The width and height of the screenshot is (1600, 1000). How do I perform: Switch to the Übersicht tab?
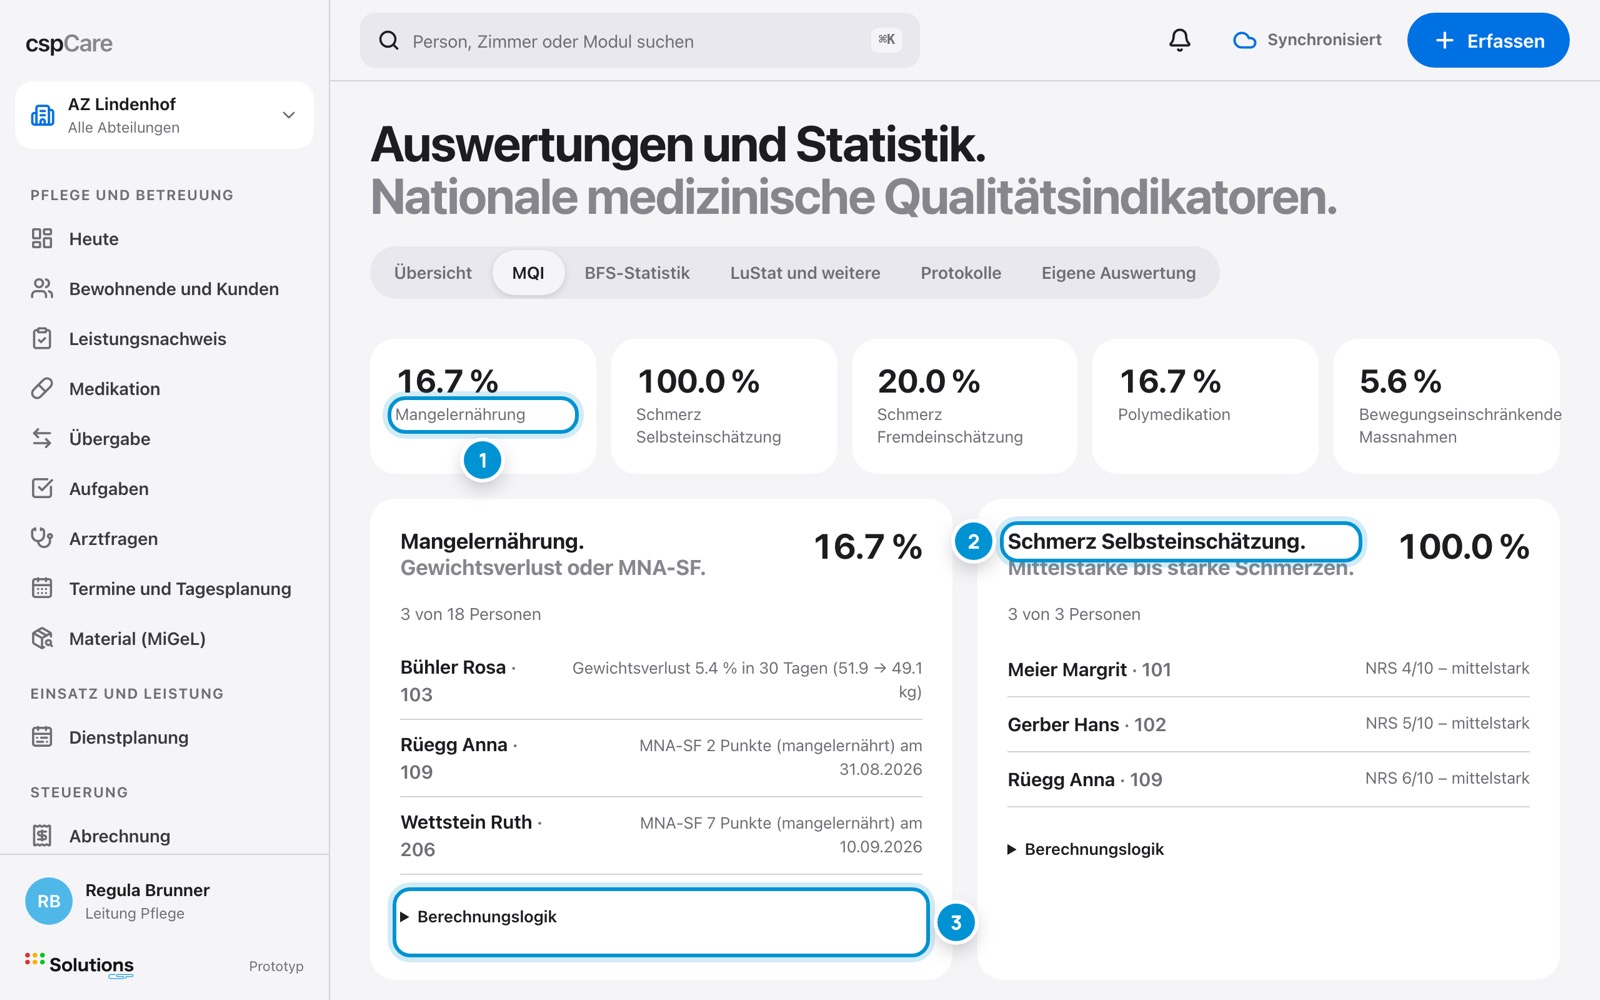(433, 273)
